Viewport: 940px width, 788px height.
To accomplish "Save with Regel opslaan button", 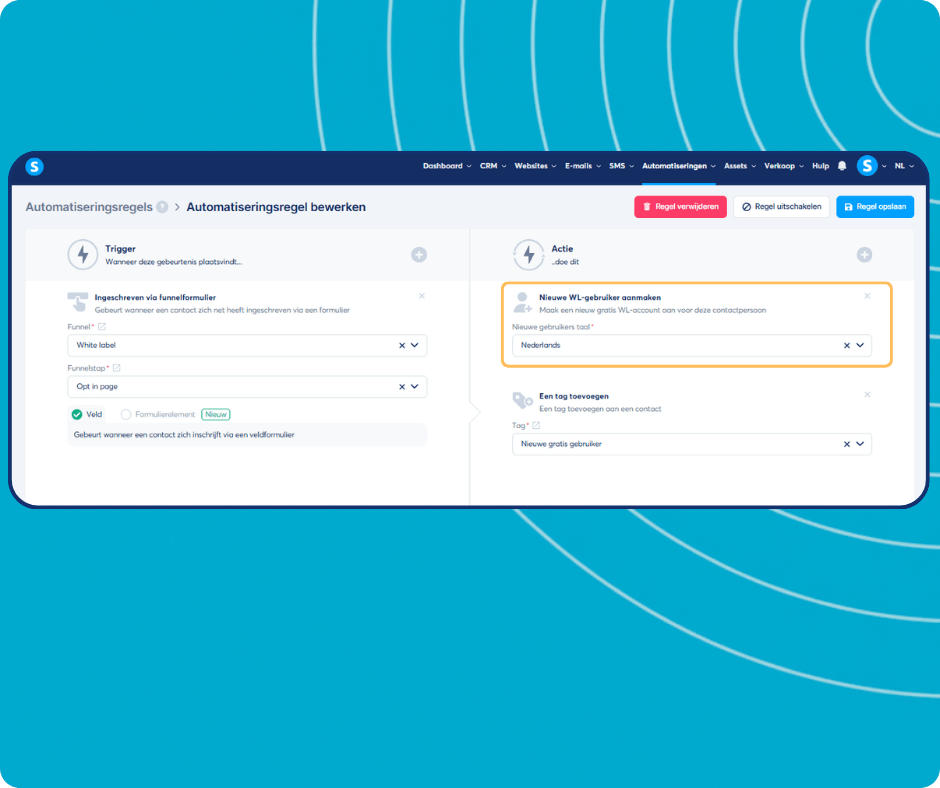I will click(x=875, y=207).
